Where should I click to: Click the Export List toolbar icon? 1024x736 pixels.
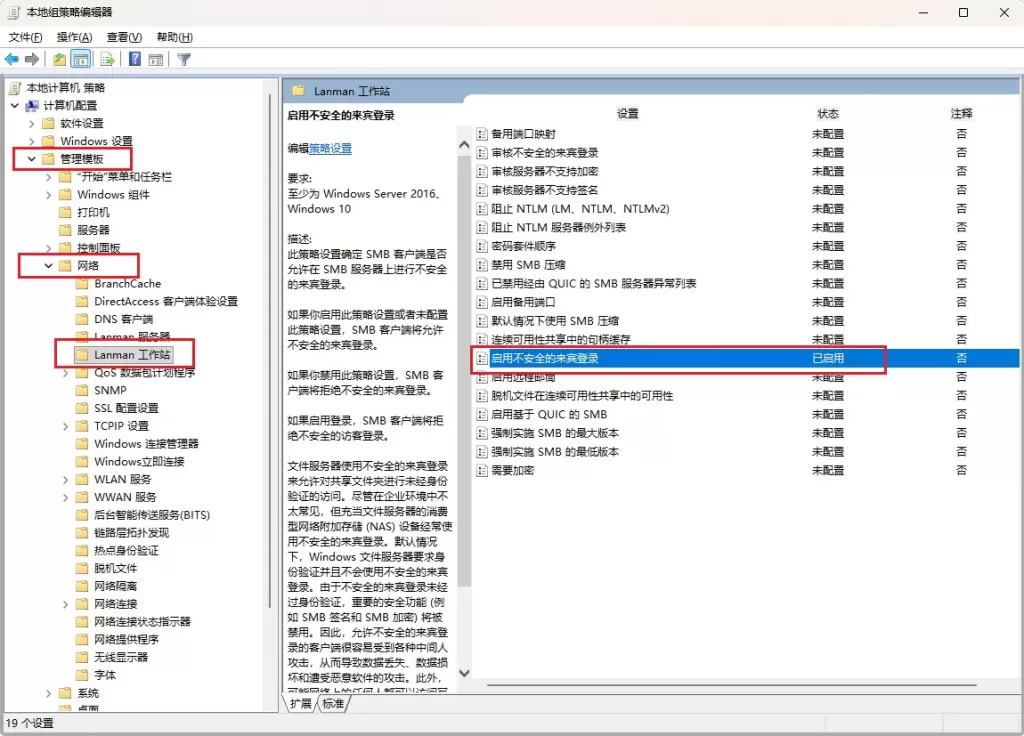(x=107, y=59)
